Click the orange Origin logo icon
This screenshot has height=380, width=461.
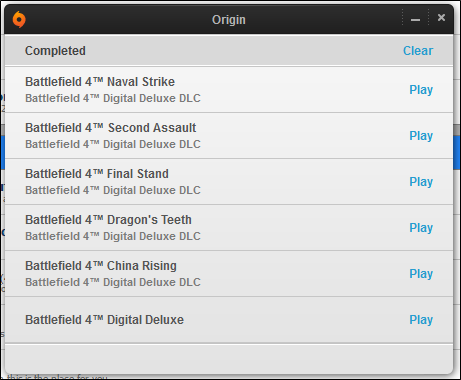click(19, 19)
